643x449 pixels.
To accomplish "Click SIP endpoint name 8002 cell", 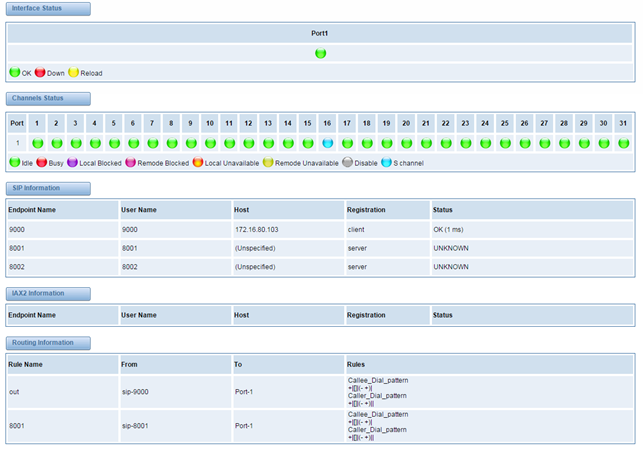I will click(63, 267).
